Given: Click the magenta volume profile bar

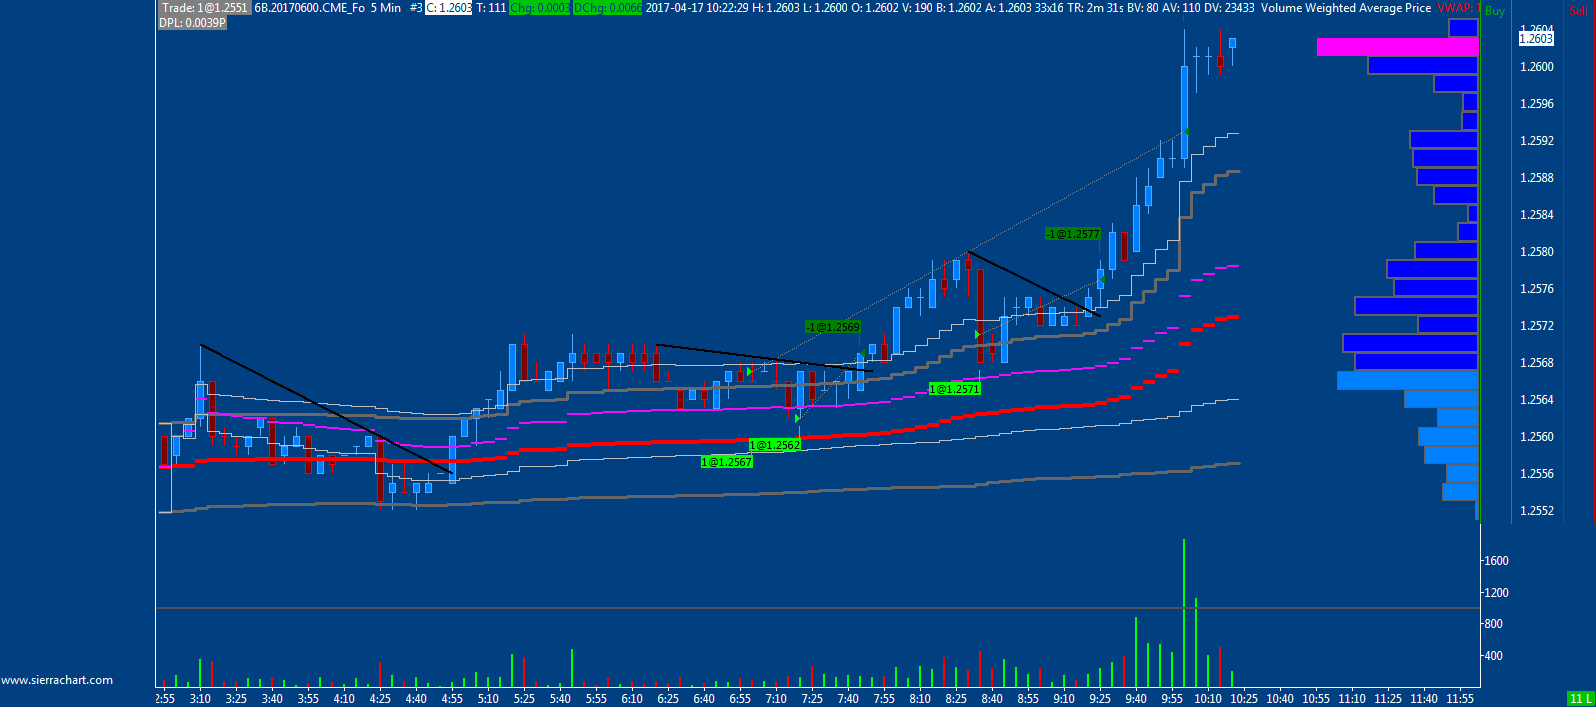Looking at the screenshot, I should (x=1397, y=47).
